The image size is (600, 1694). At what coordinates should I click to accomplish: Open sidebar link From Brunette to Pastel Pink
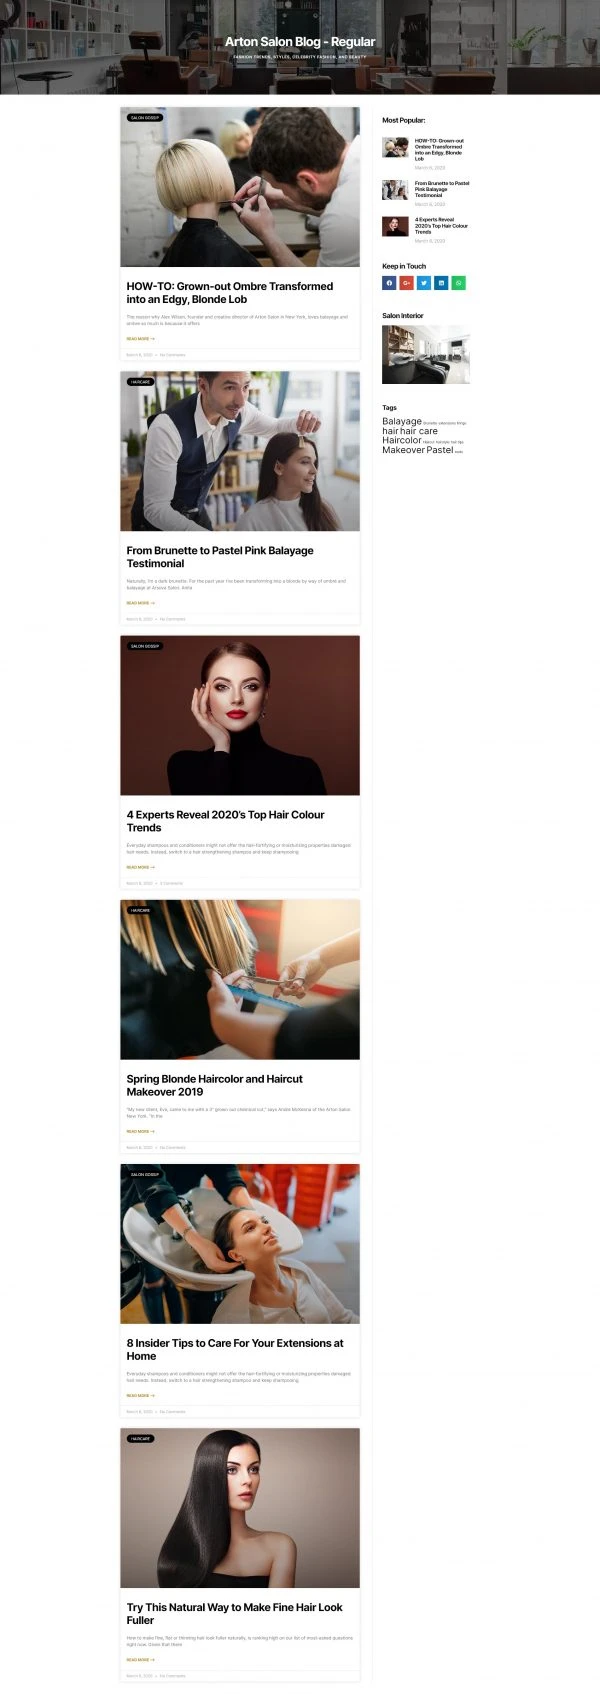click(442, 189)
